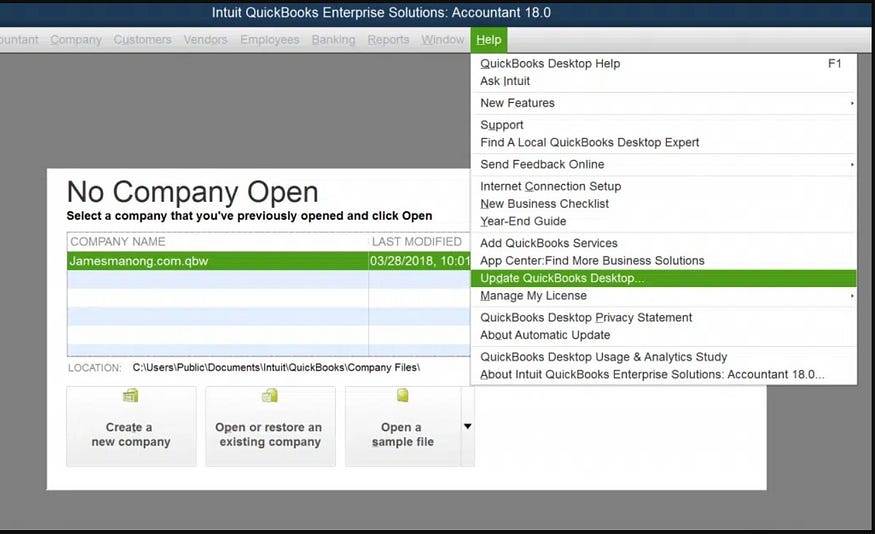Open the Employees menu

[270, 40]
